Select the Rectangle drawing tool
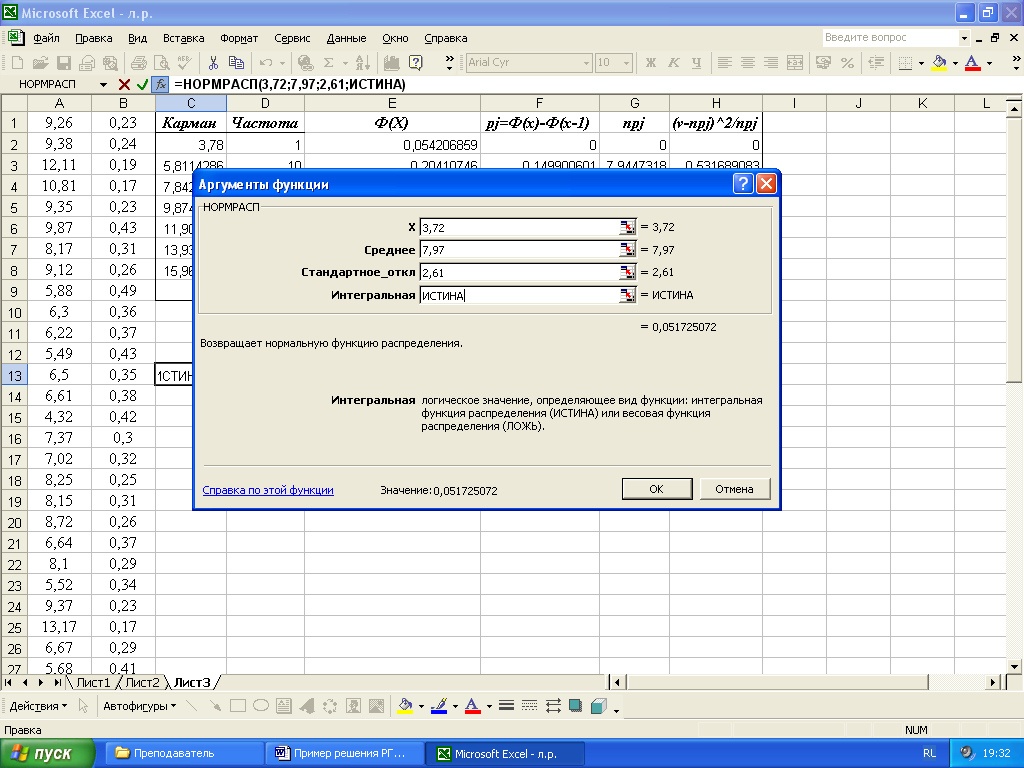The height and width of the screenshot is (768, 1024). coord(238,706)
